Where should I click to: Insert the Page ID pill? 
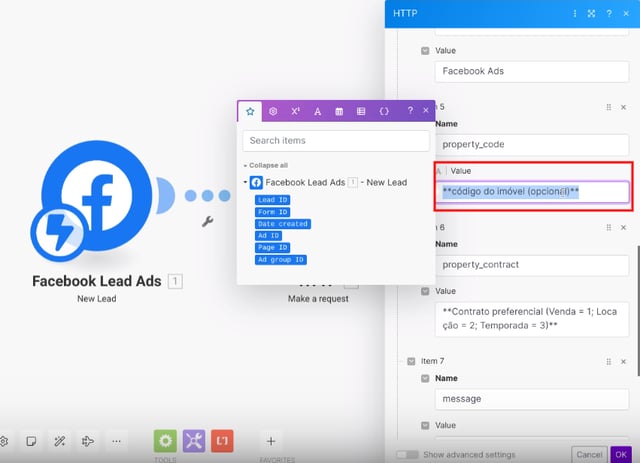[273, 247]
